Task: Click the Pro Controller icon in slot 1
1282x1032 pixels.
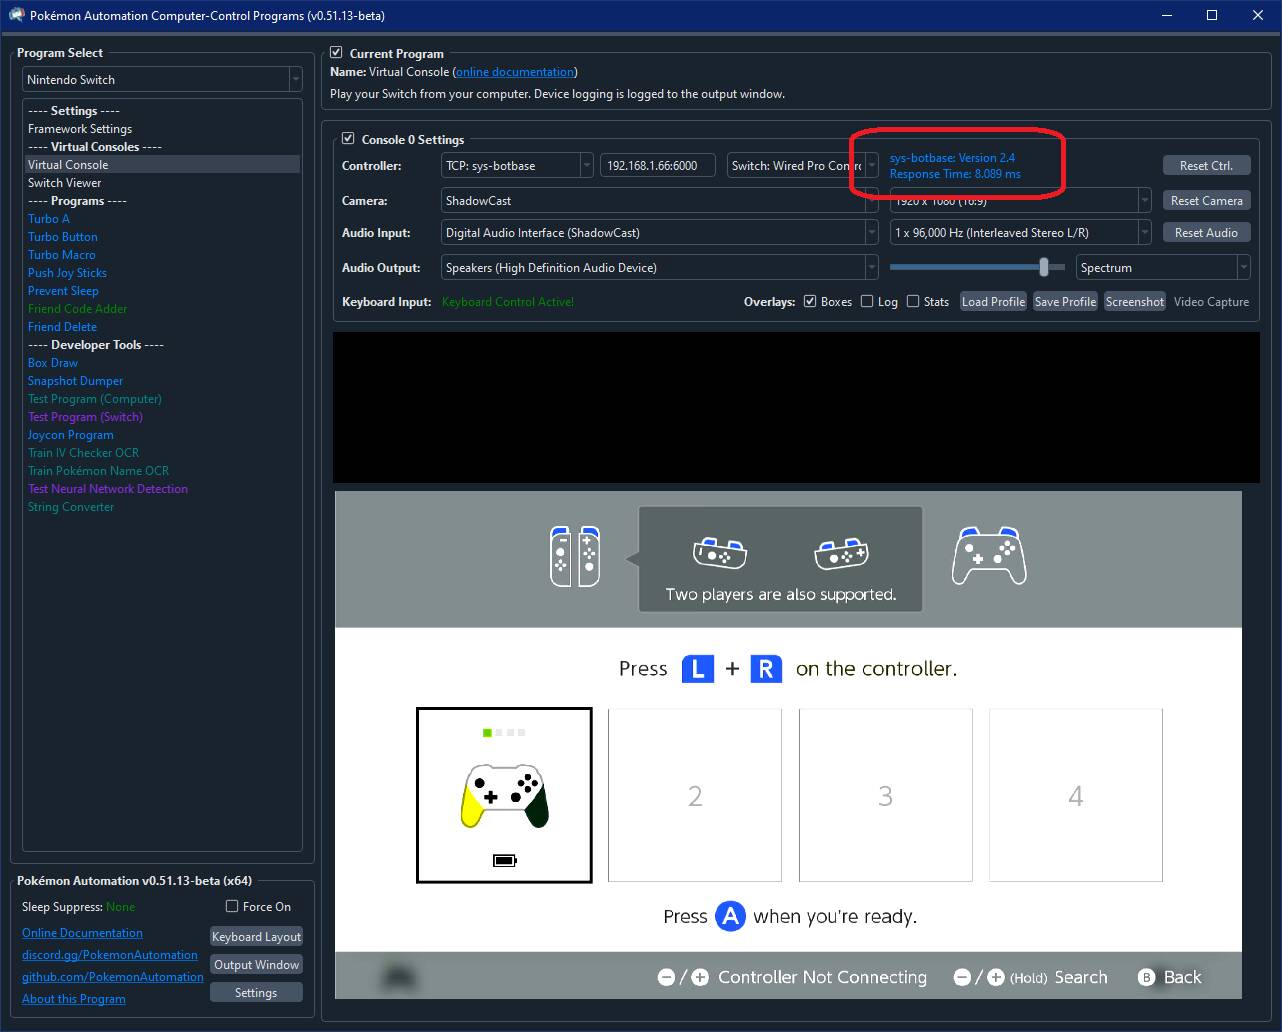Action: pos(505,795)
